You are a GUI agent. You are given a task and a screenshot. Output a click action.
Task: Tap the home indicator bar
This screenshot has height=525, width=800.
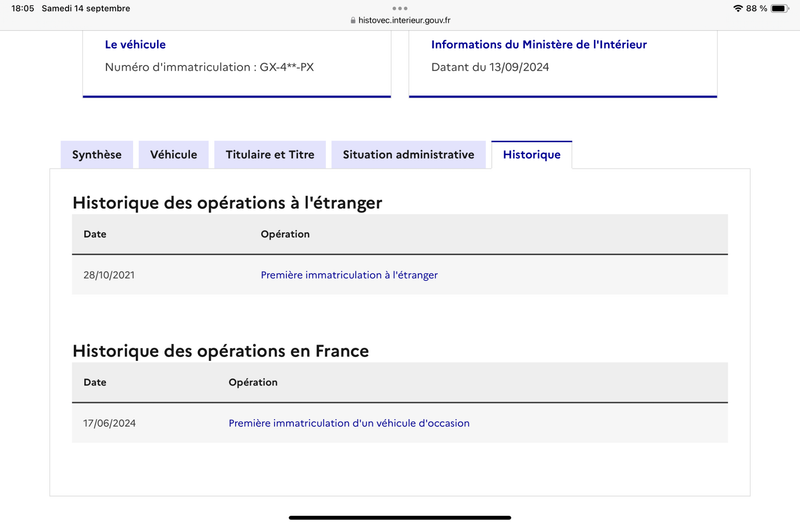pyautogui.click(x=400, y=517)
